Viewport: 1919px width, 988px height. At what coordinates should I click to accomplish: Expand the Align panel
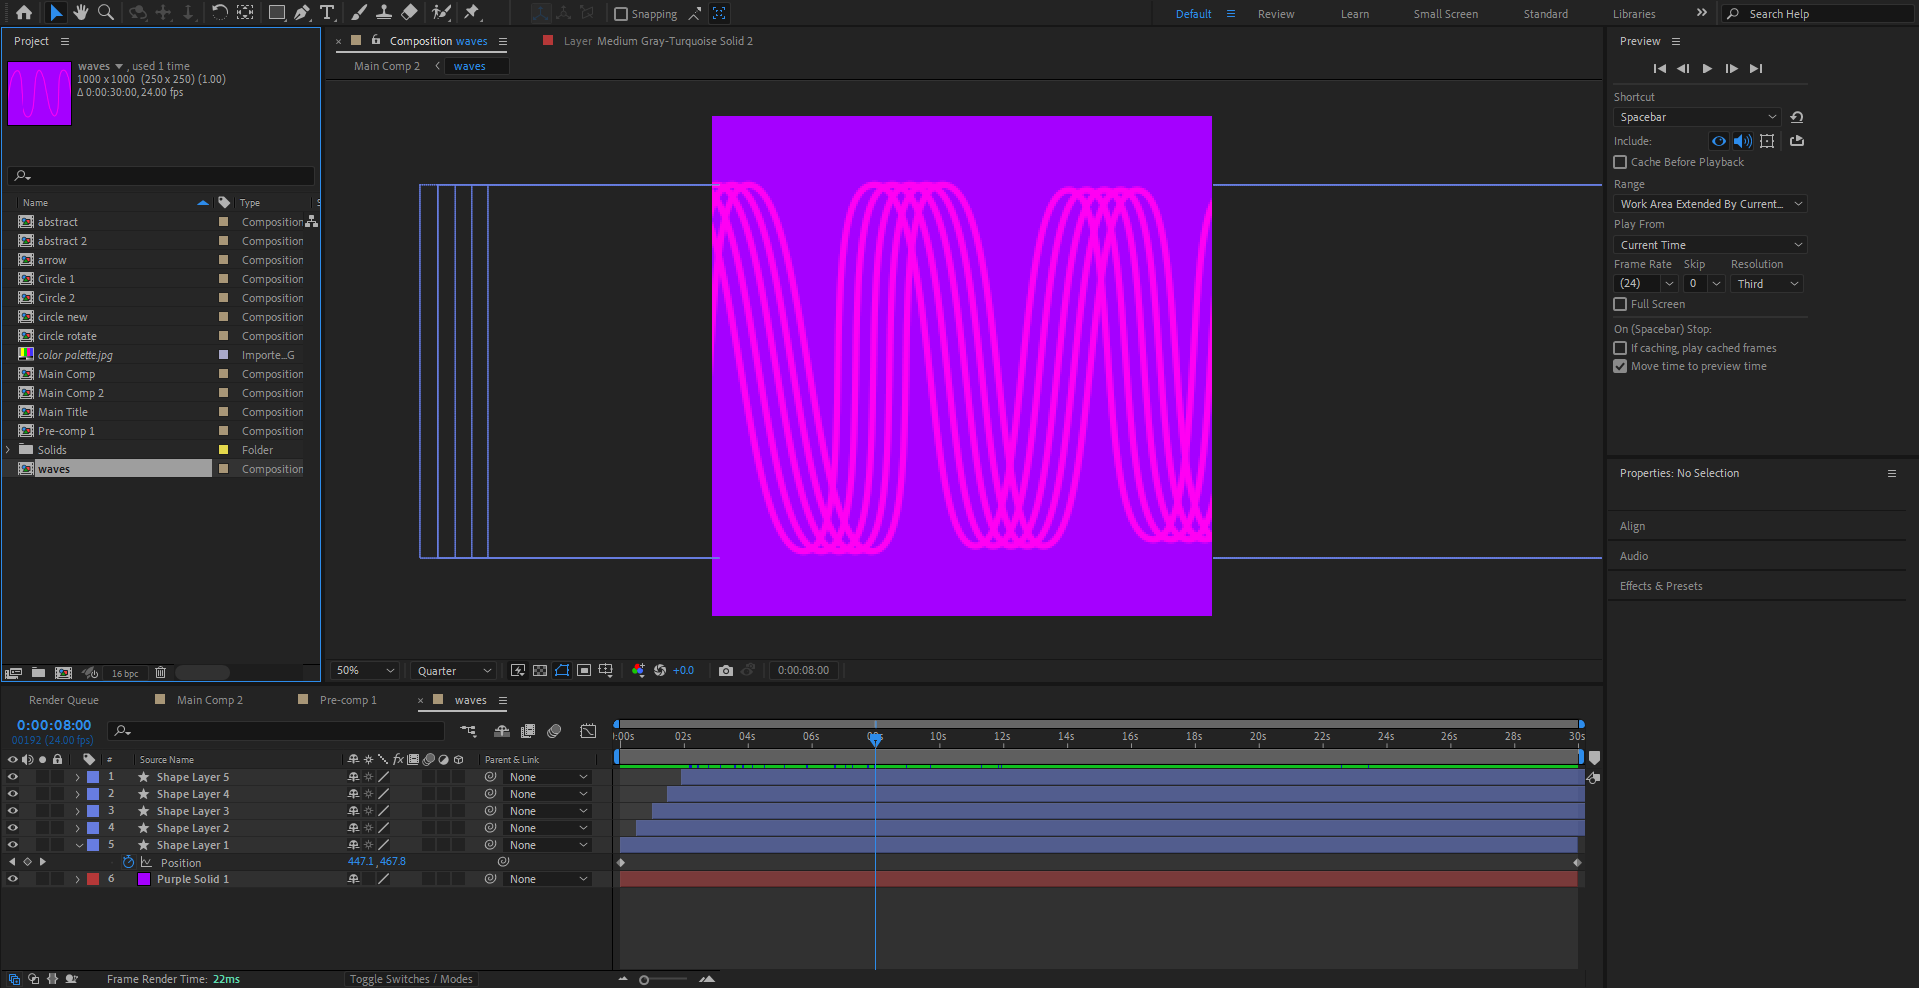[x=1632, y=526]
